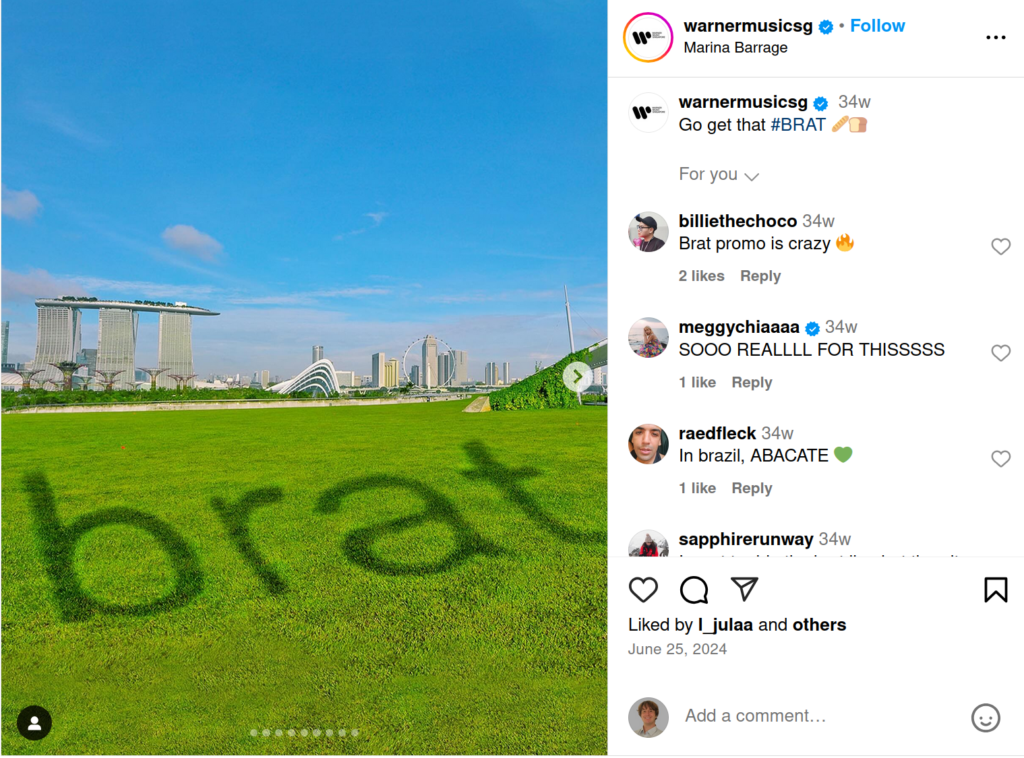Share post via paper plane icon

point(744,589)
